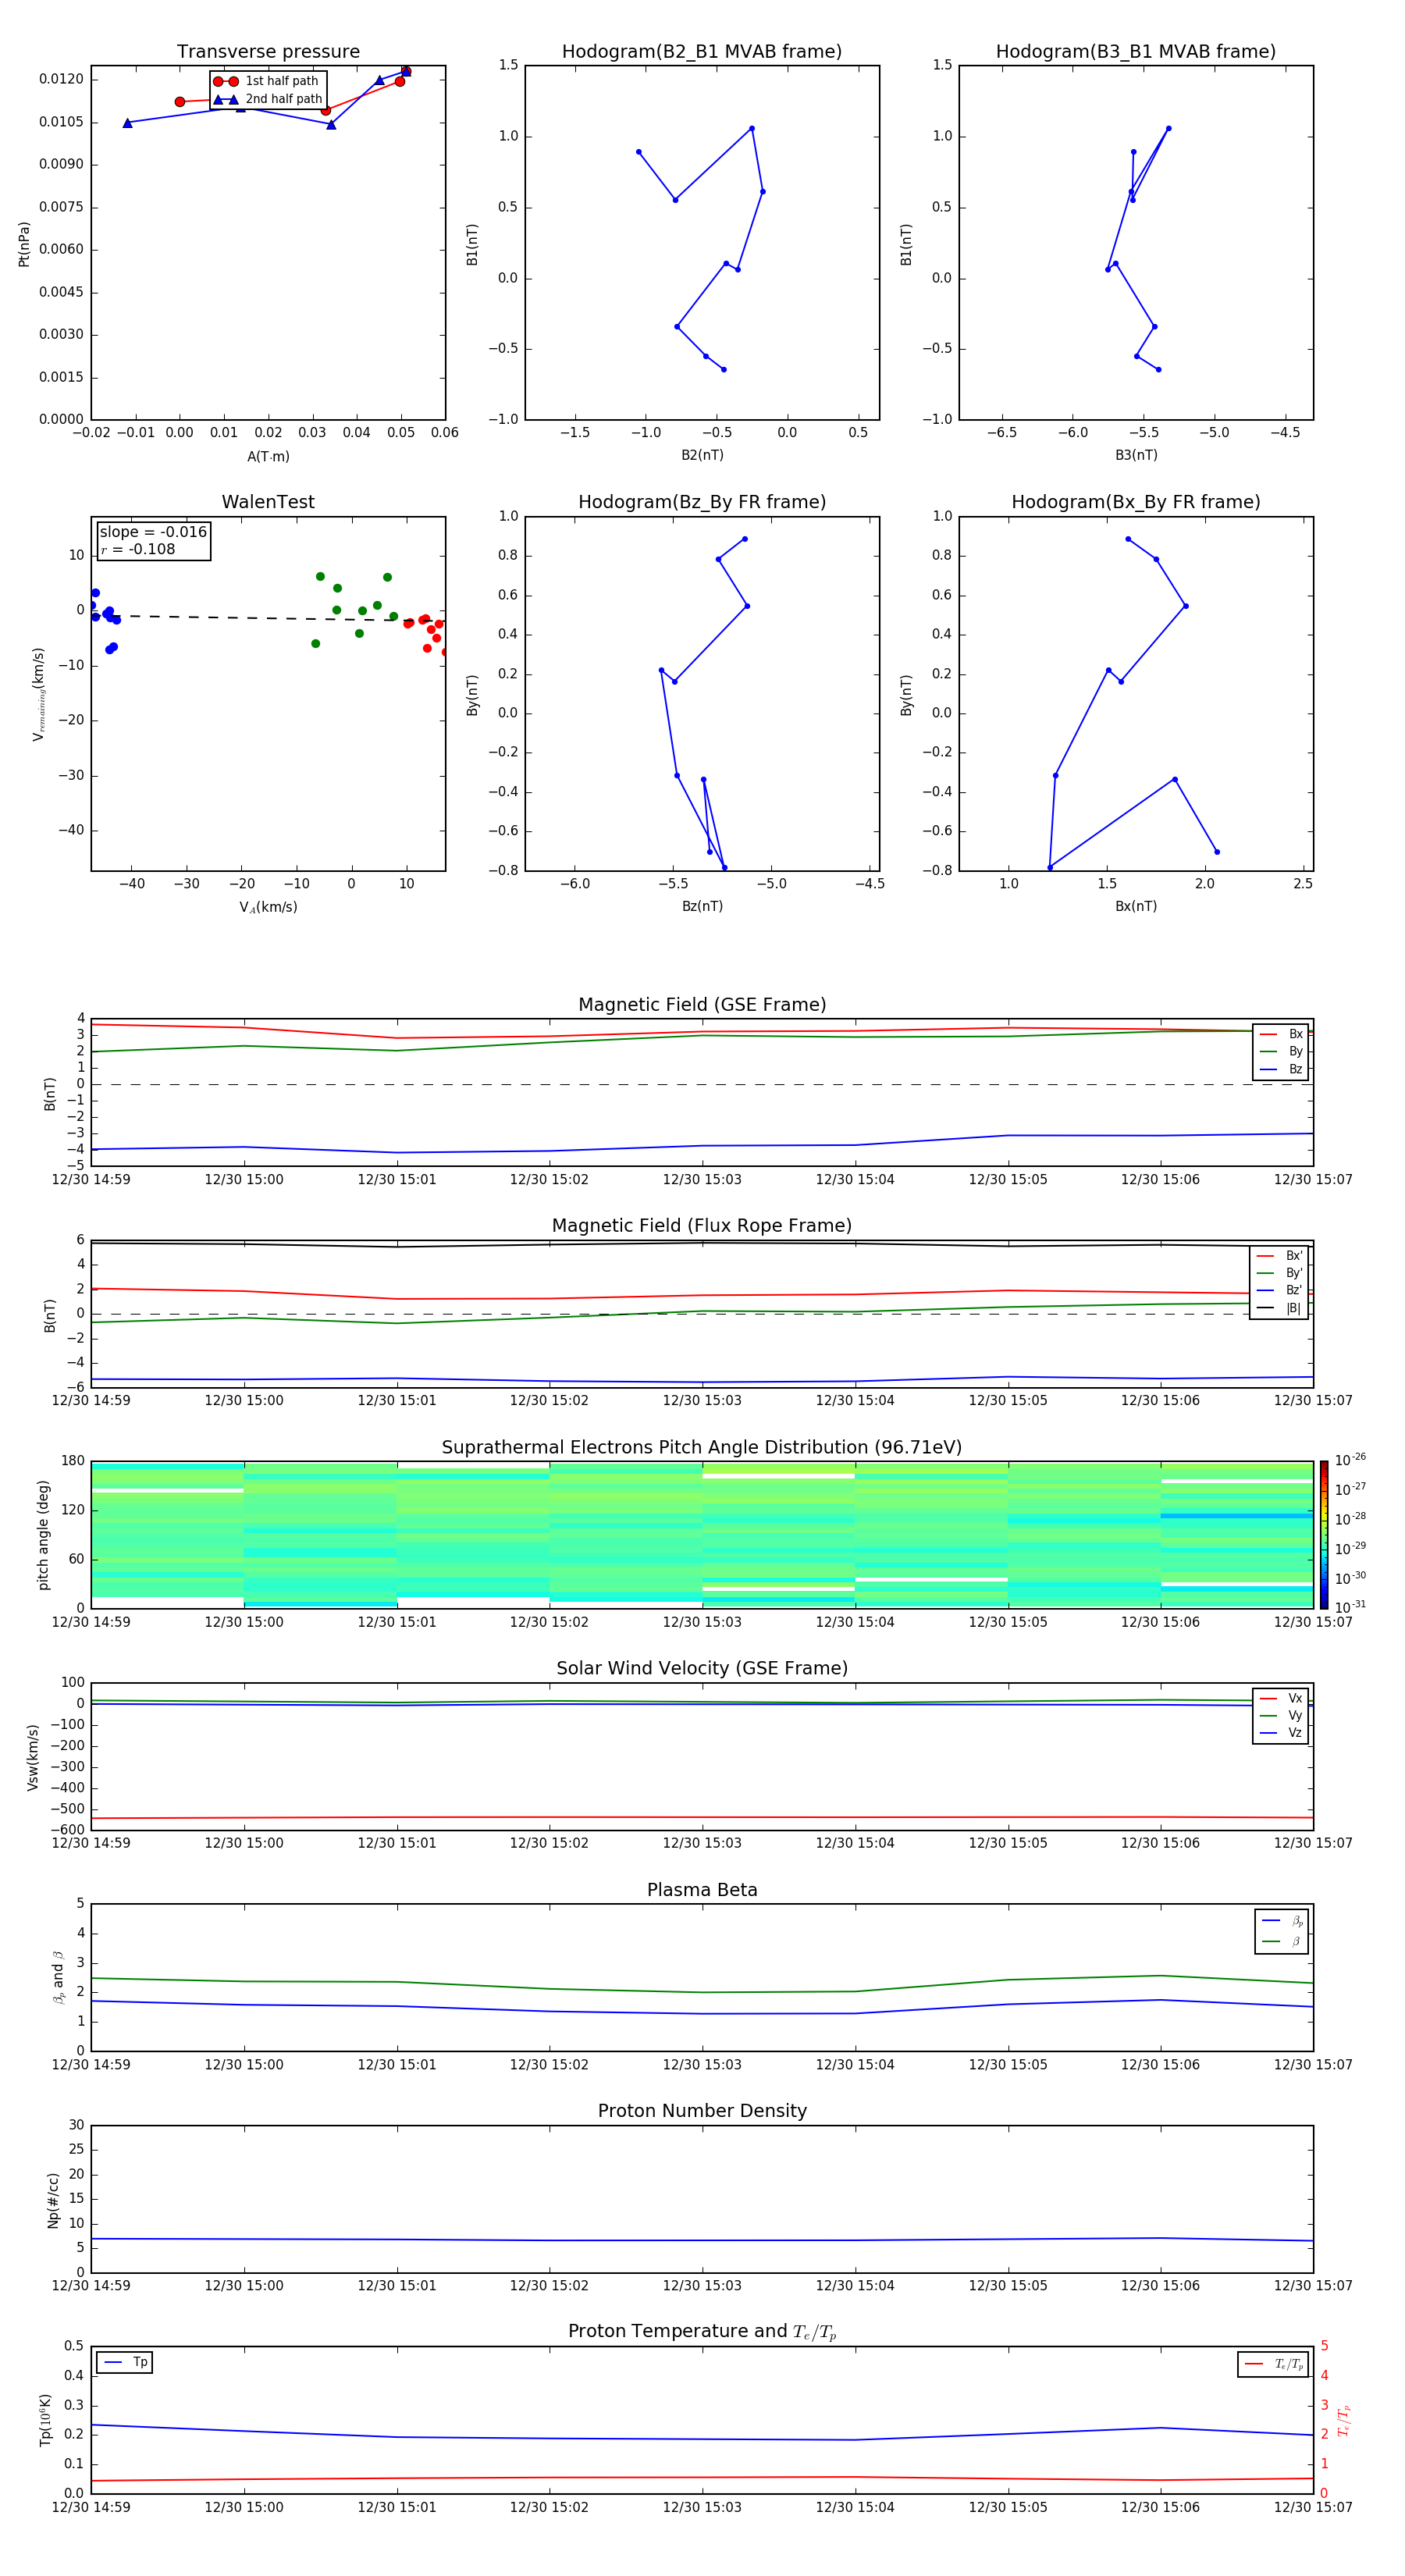Click the 'Hodogram(Bx_By FR frame)' title

pos(1136,502)
